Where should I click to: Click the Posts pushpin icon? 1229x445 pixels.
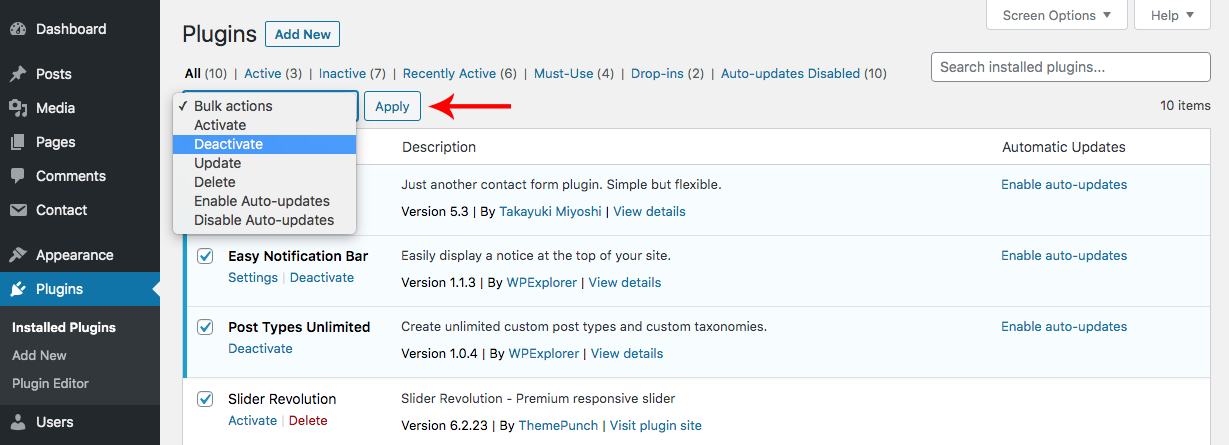pos(18,74)
